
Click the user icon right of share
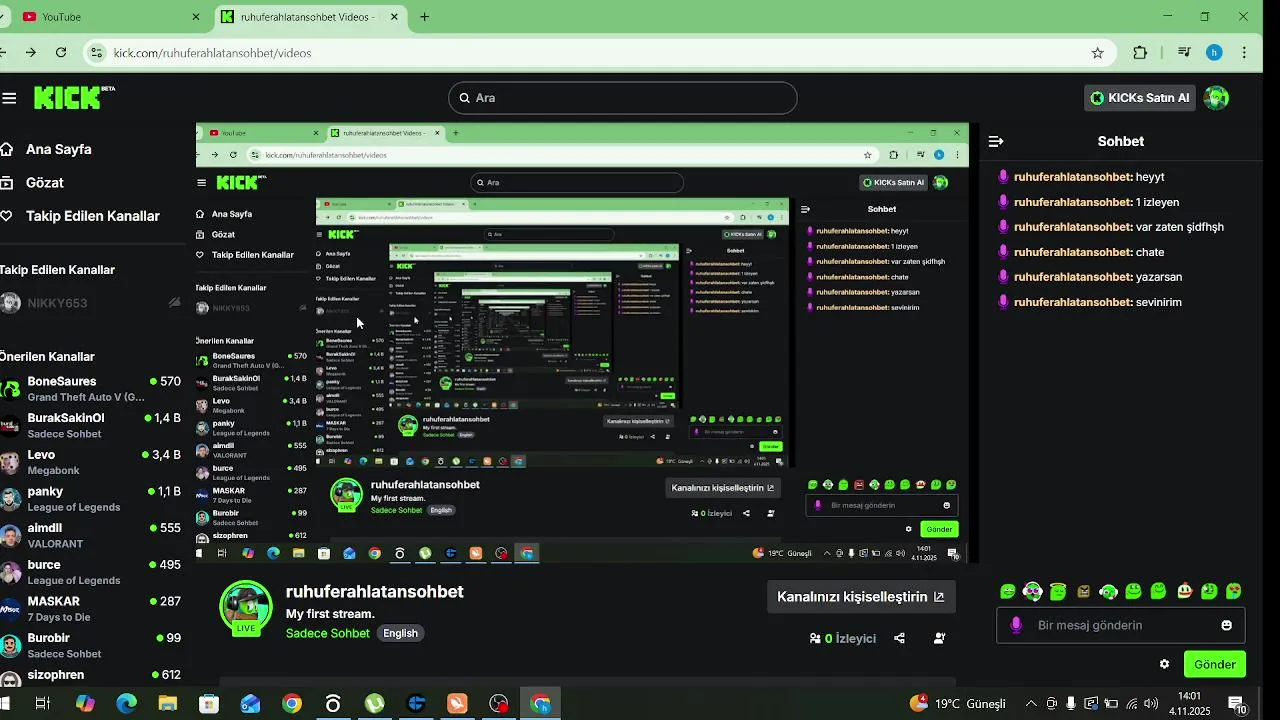[939, 638]
